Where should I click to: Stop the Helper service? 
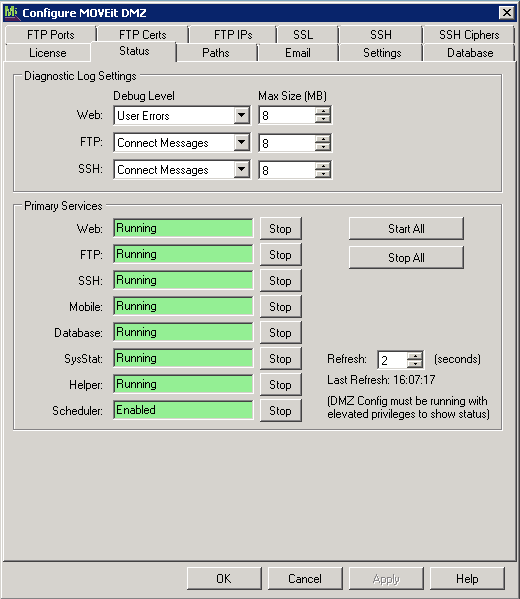pos(280,384)
